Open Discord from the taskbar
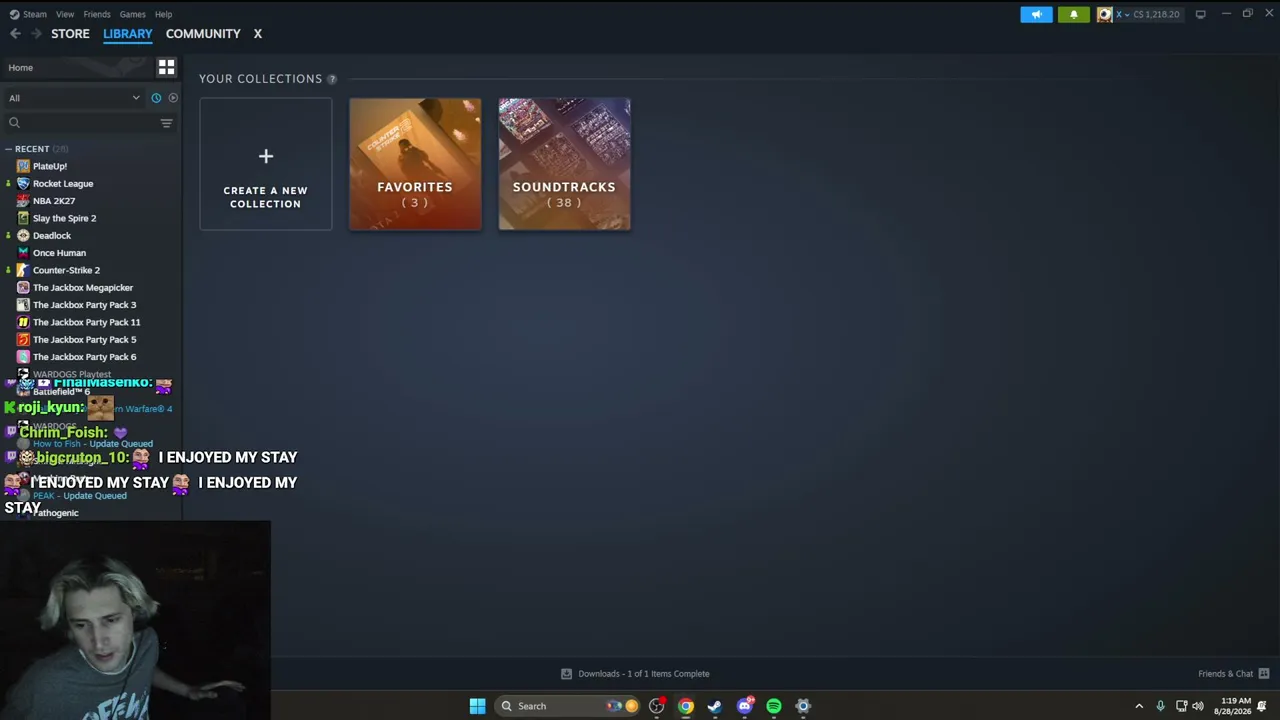Screen dimensions: 1280x720 click(x=744, y=706)
